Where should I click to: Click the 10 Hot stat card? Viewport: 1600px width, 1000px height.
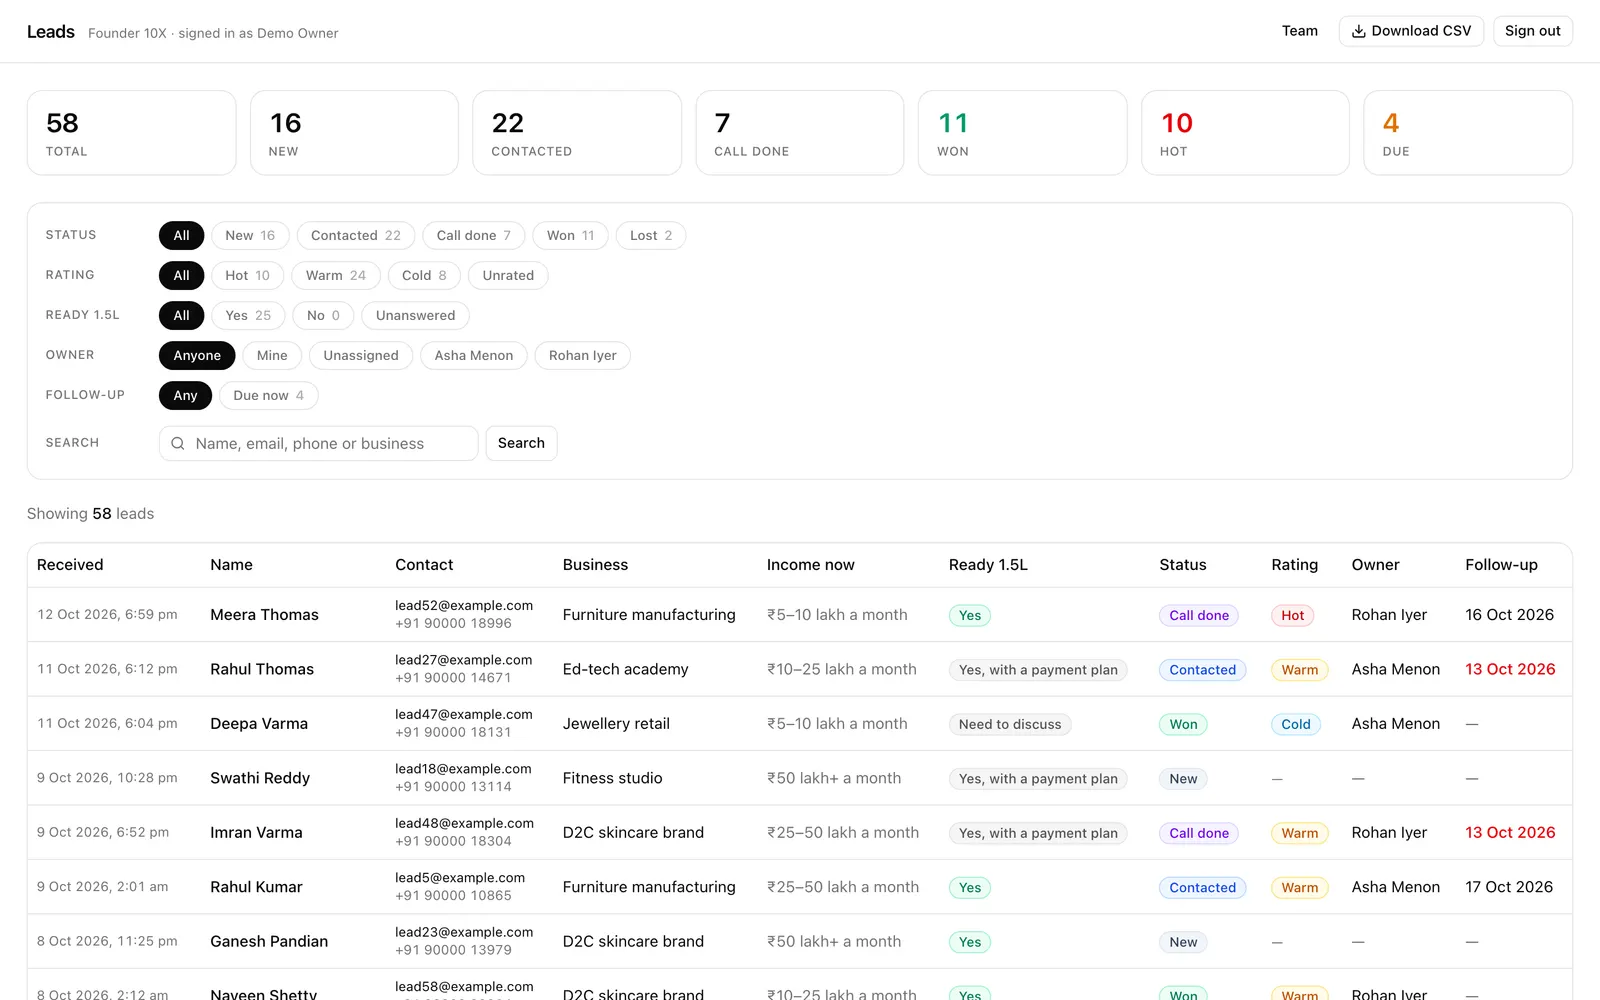[x=1245, y=133]
